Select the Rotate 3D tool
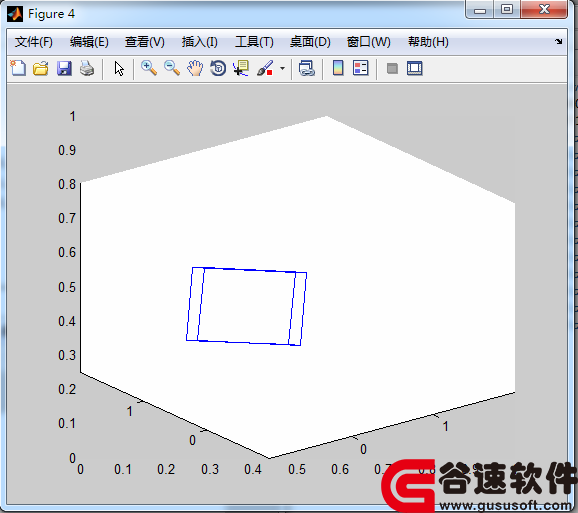This screenshot has height=513, width=578. (218, 68)
